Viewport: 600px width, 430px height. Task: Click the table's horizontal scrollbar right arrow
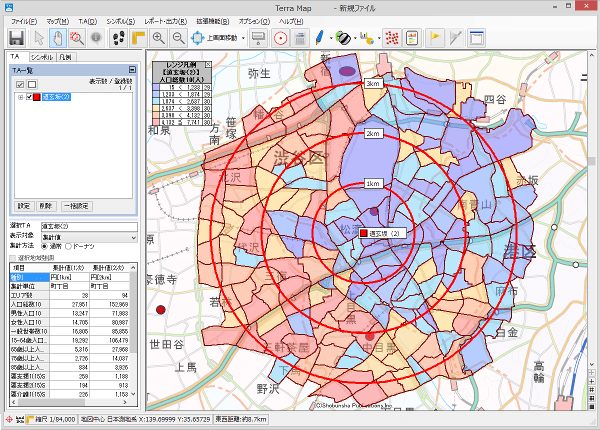coord(125,402)
